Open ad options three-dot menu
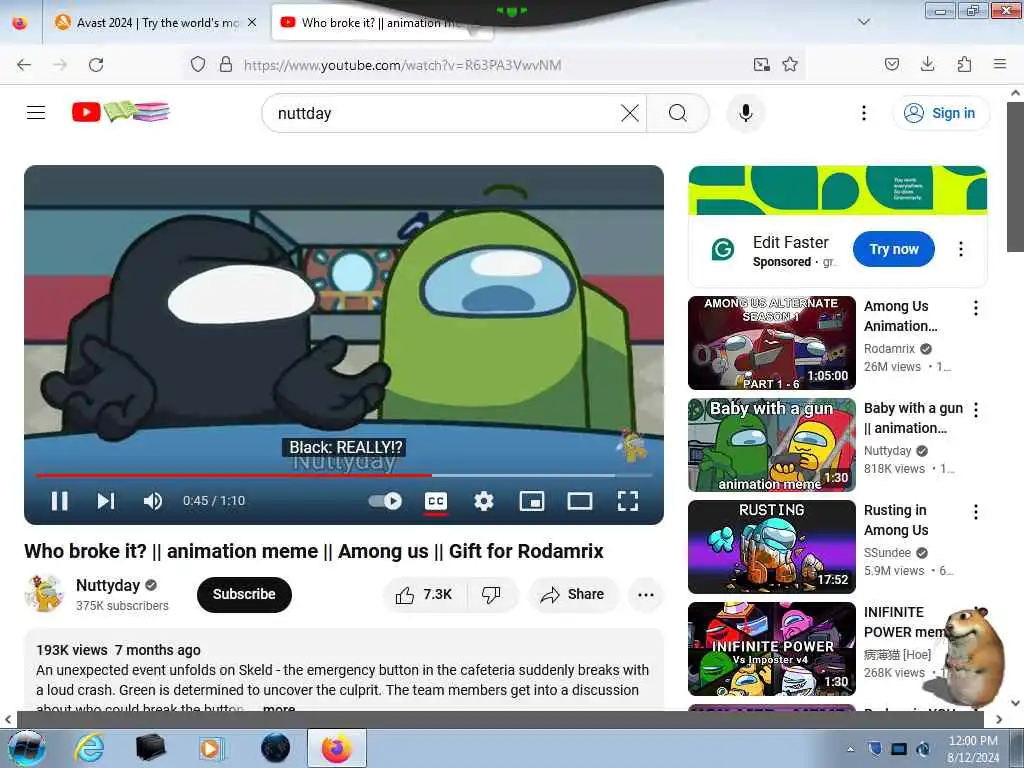Viewport: 1024px width, 768px height. tap(960, 249)
